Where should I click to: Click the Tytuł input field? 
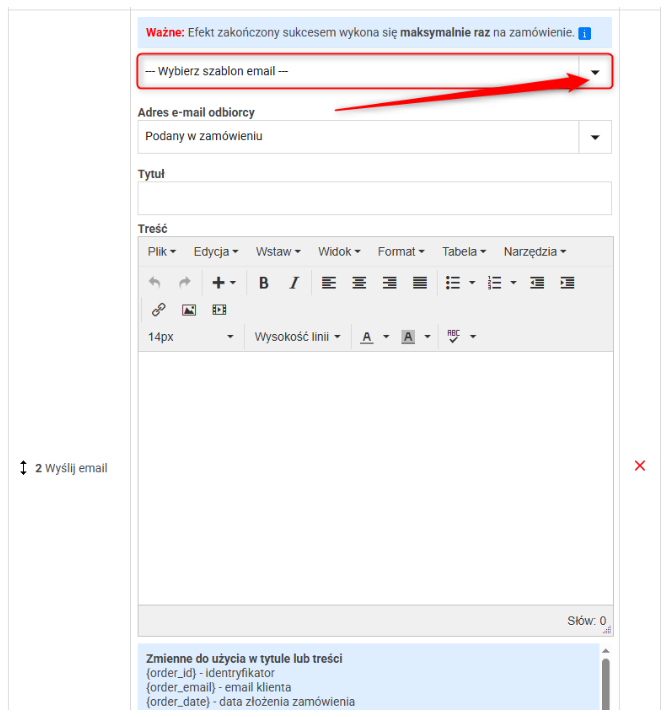pos(375,198)
